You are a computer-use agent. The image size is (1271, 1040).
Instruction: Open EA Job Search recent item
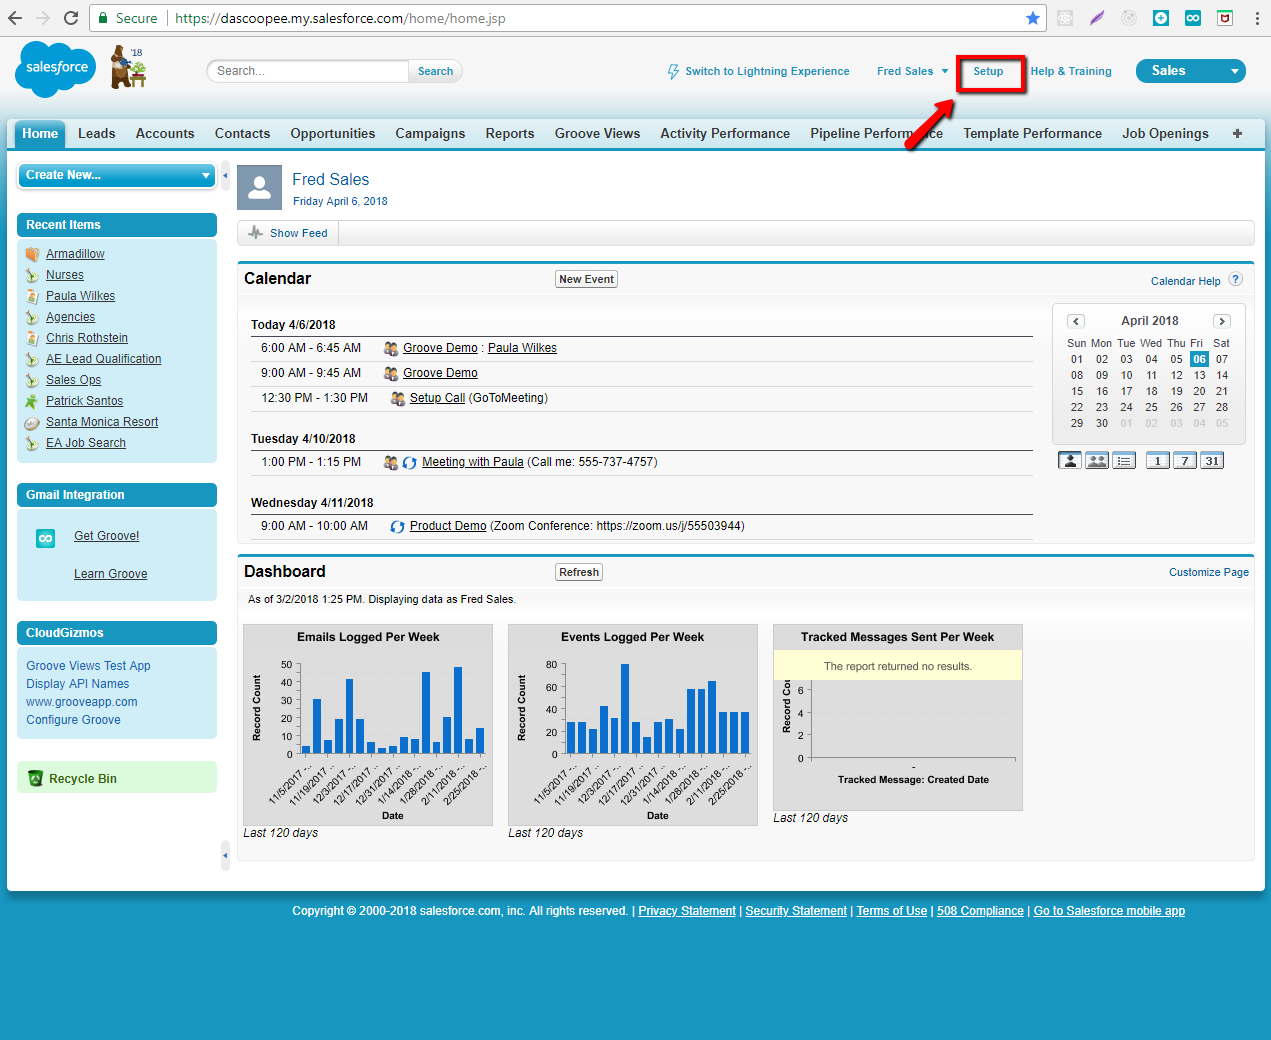tap(86, 443)
